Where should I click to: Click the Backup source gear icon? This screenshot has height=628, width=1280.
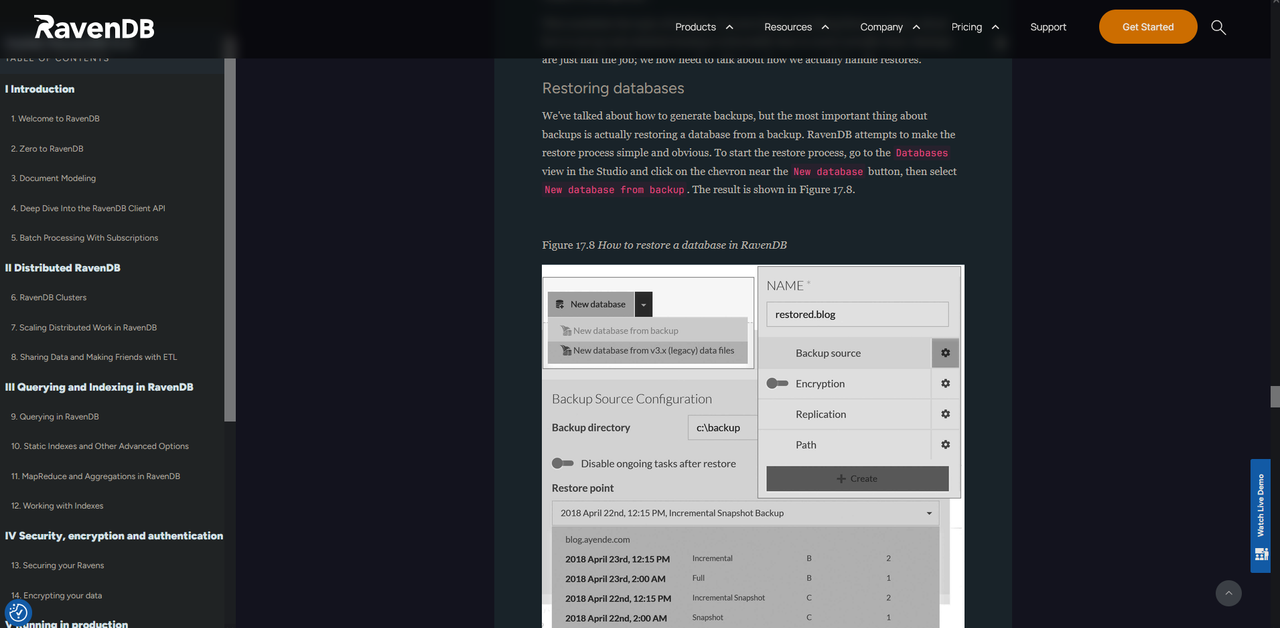pyautogui.click(x=945, y=353)
